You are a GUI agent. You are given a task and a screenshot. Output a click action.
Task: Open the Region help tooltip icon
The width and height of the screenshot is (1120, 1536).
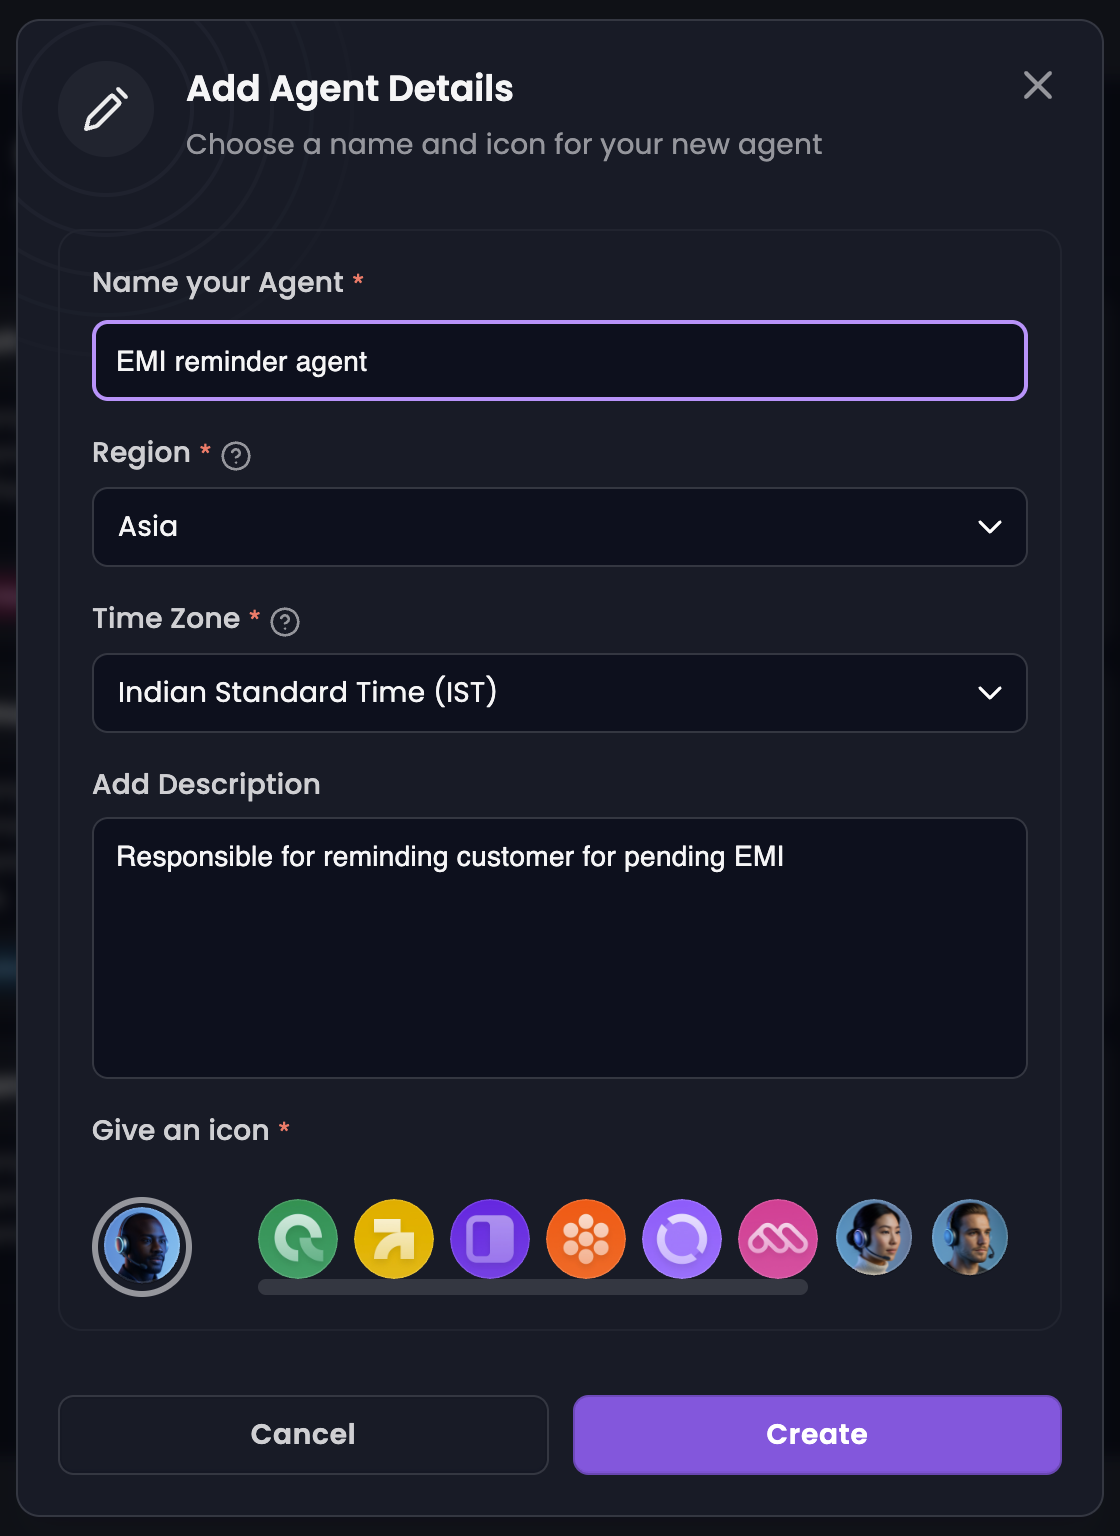click(x=233, y=456)
